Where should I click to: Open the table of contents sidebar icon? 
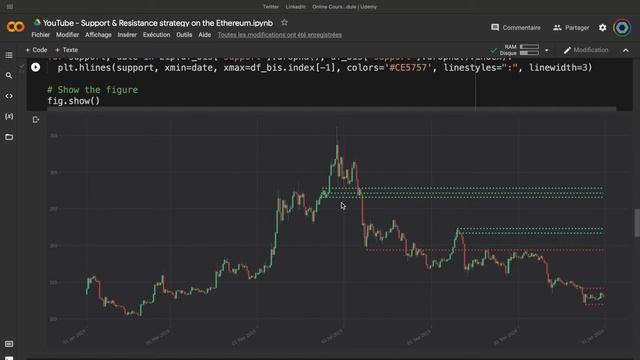tap(9, 55)
